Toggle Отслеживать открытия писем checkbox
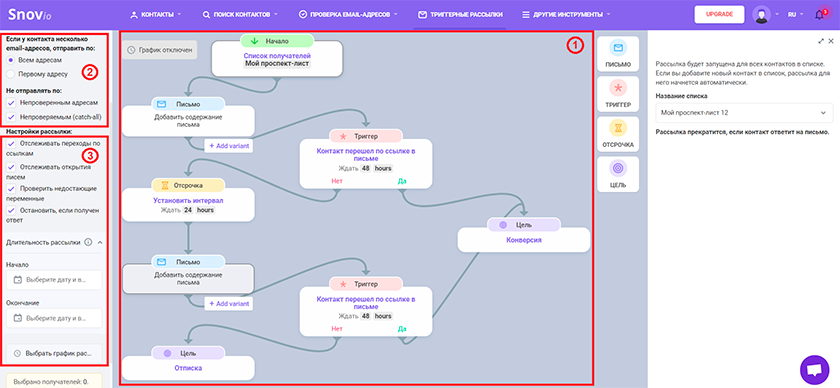Screen dimensions: 840x388 click(11, 167)
